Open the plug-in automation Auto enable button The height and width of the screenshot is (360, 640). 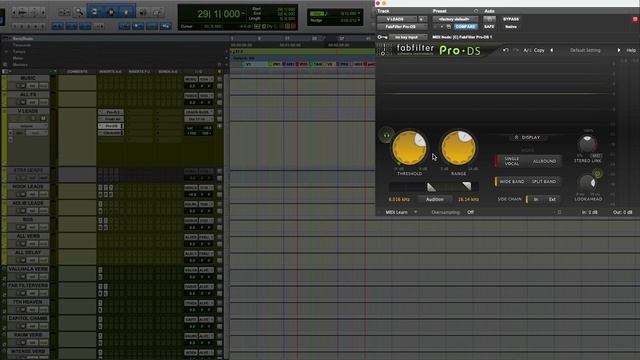[489, 19]
